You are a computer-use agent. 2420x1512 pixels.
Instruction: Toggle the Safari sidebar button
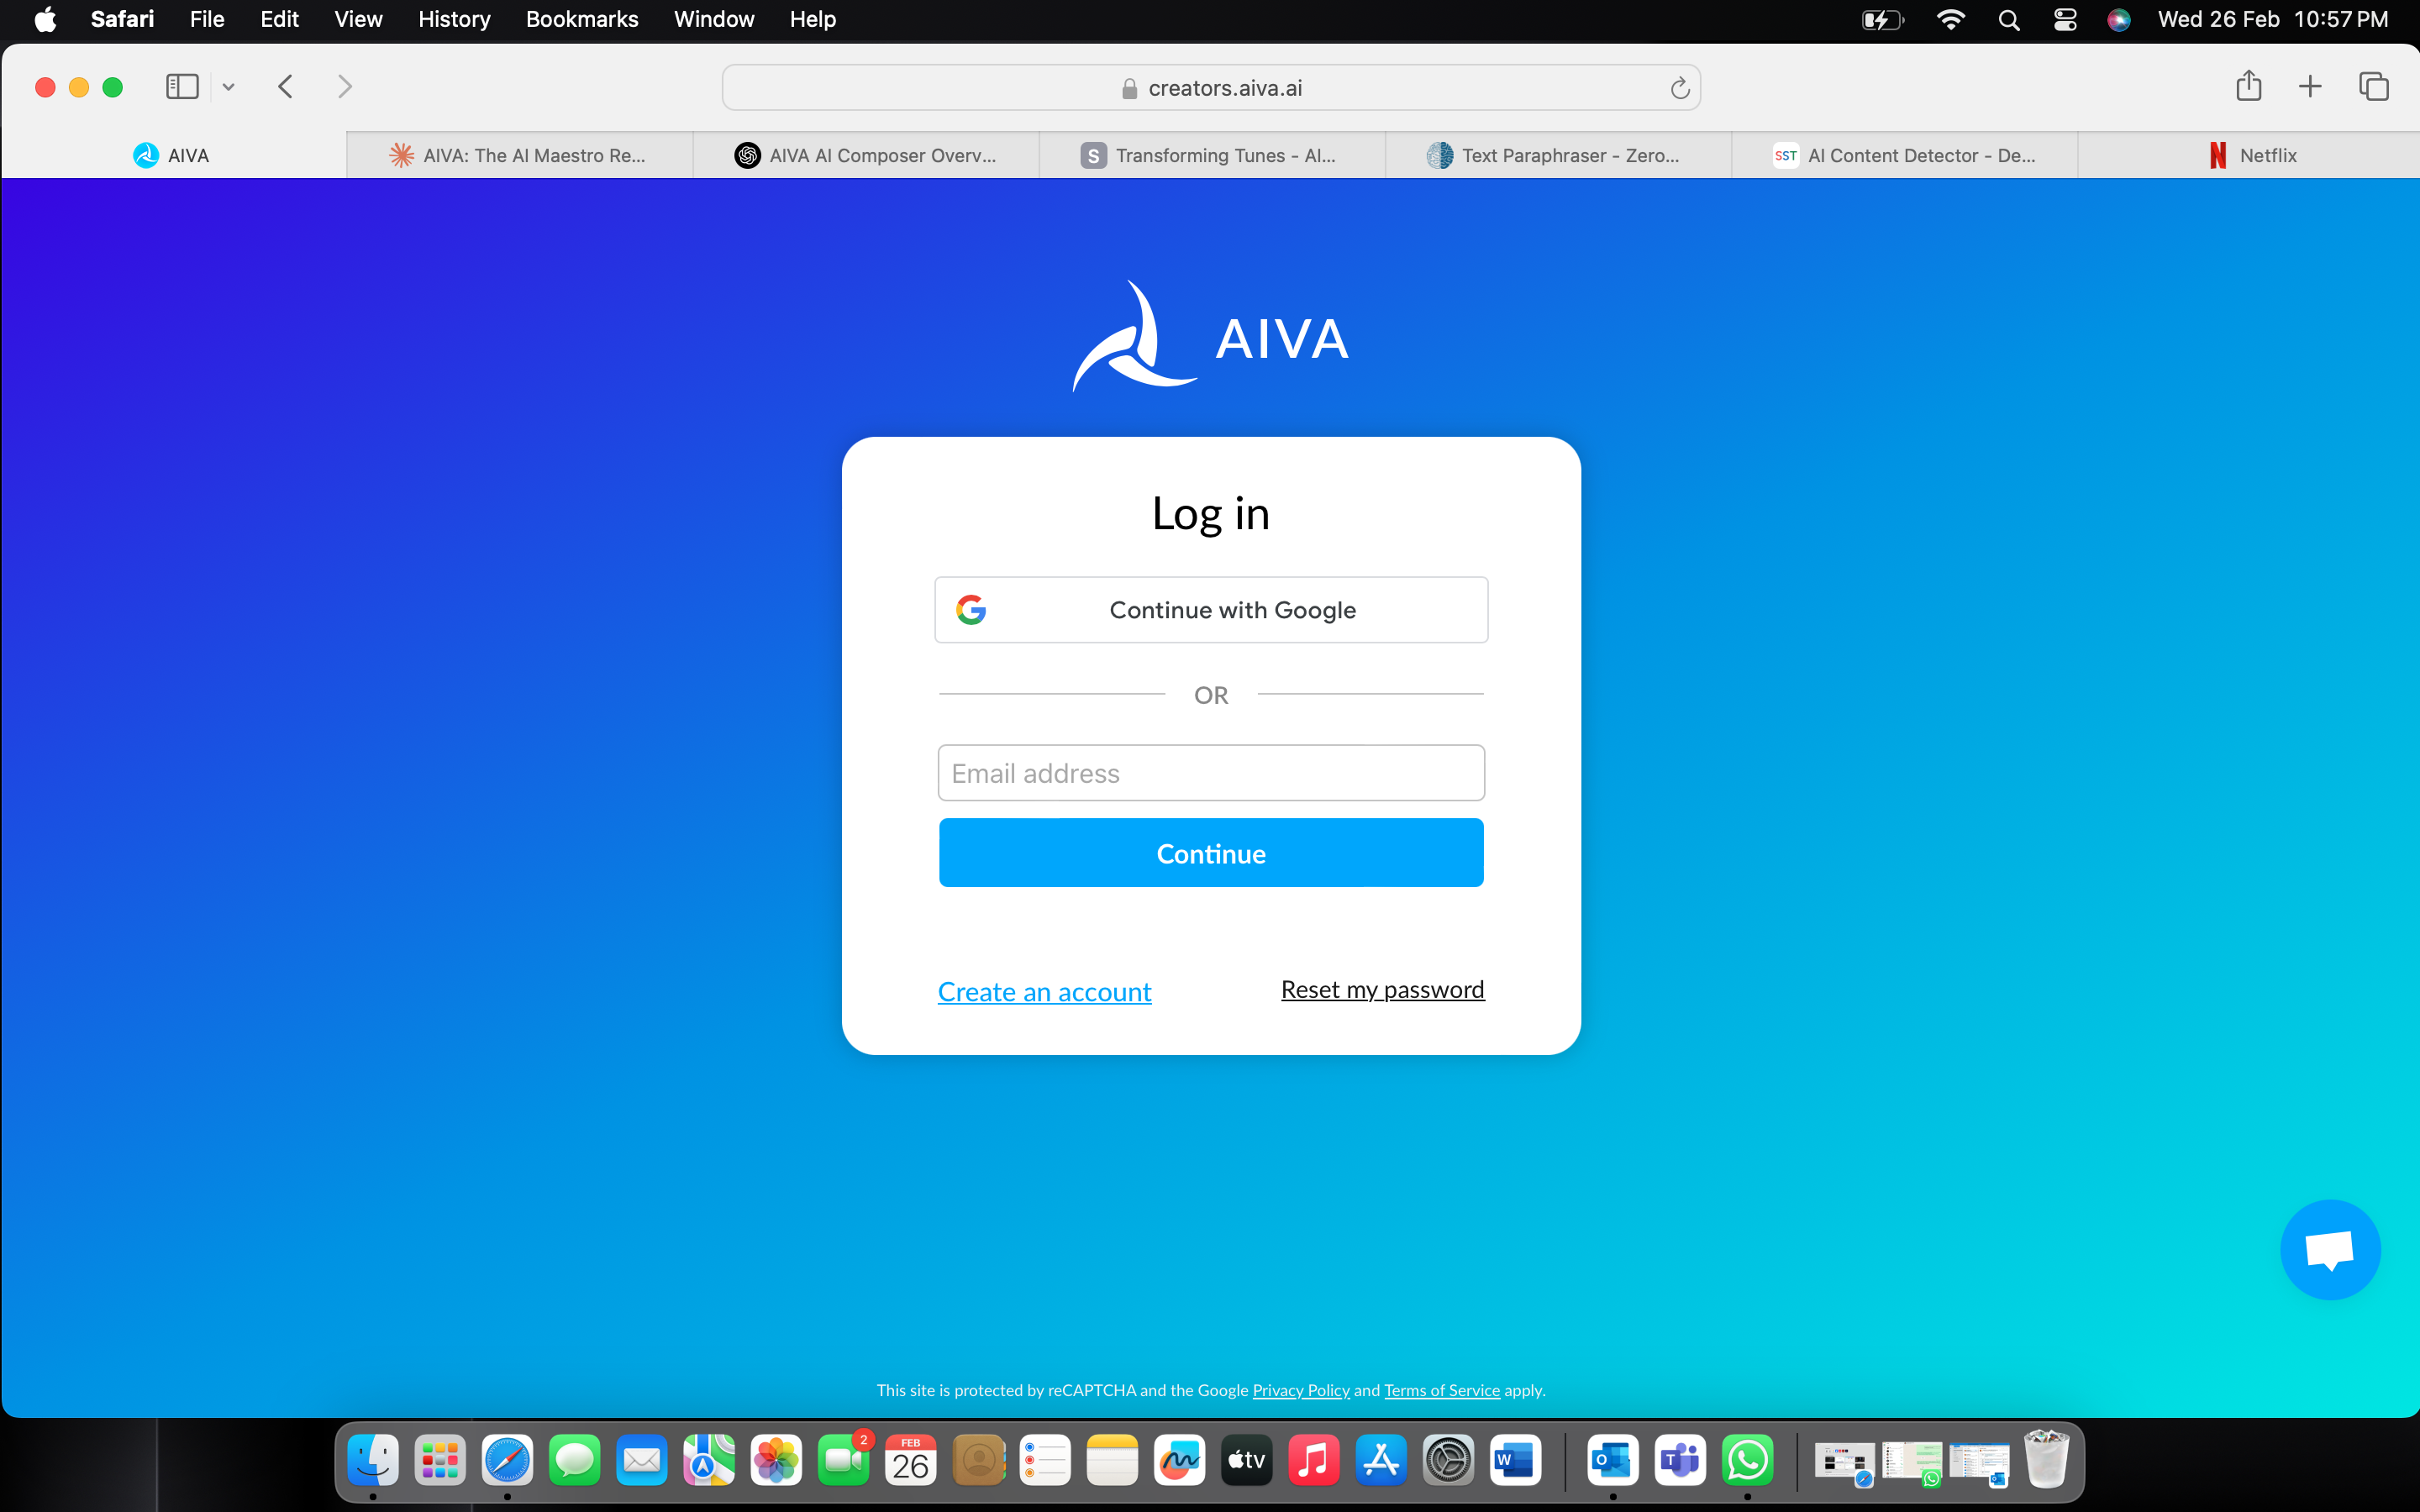182,87
